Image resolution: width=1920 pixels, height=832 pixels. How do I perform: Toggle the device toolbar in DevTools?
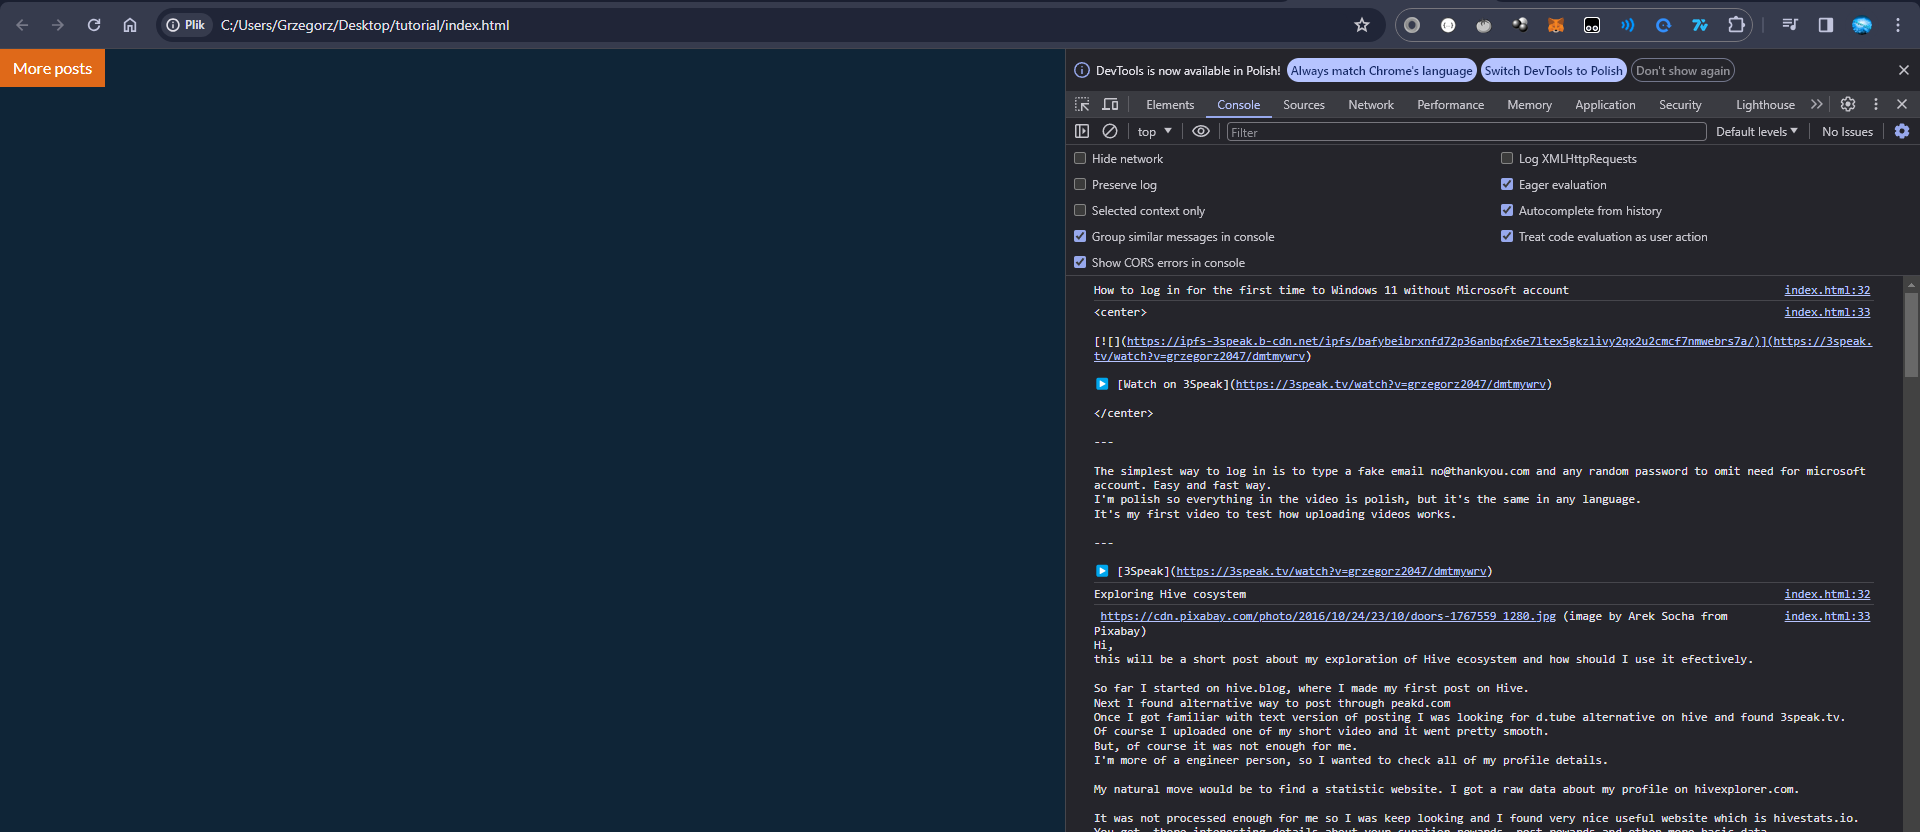[1110, 104]
